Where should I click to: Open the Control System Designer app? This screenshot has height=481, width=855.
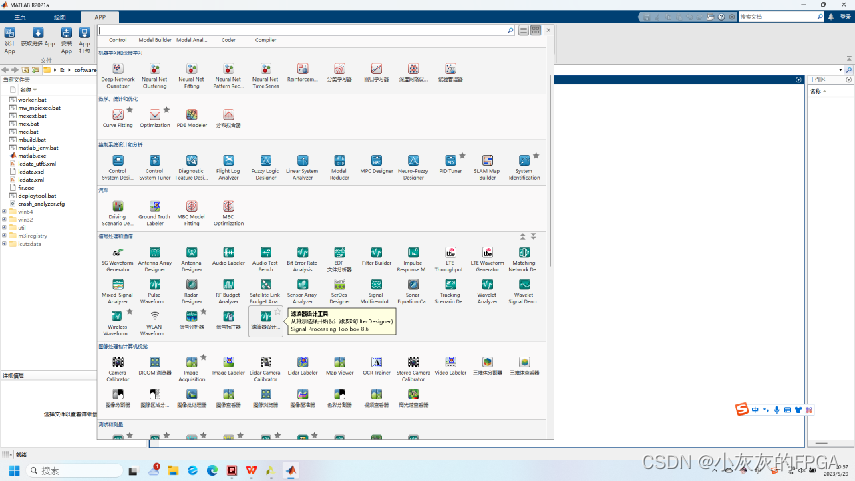click(118, 167)
